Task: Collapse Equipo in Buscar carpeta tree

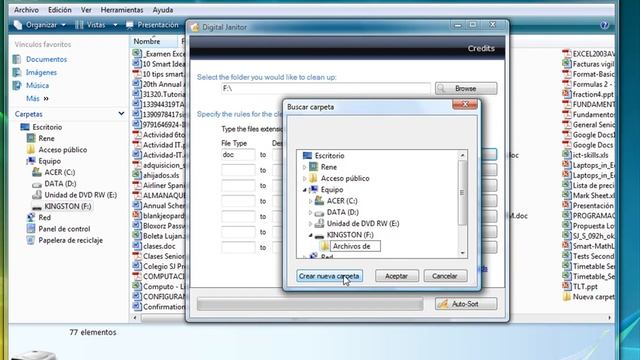Action: click(x=304, y=190)
